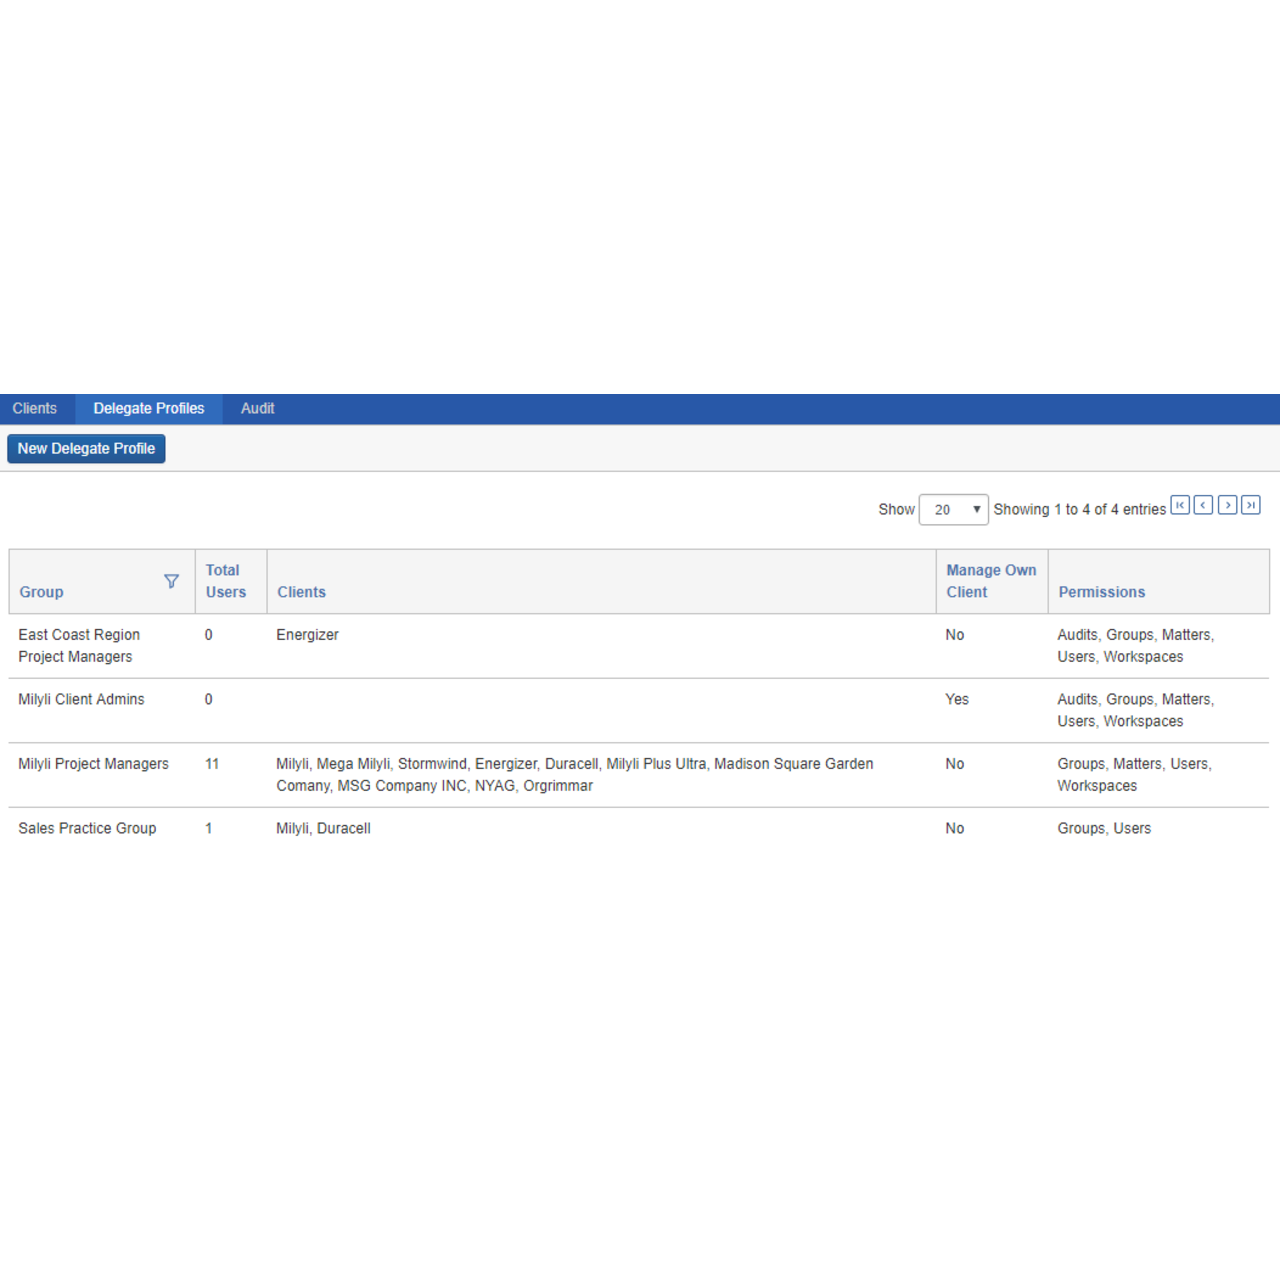Sort table by Clients column header
This screenshot has height=1280, width=1280.
(301, 592)
